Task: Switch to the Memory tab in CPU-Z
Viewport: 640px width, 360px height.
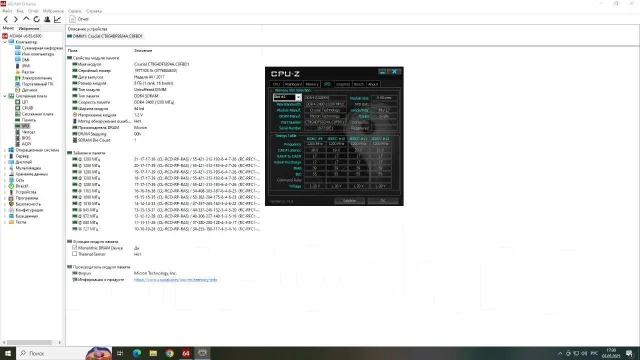Action: coord(312,84)
